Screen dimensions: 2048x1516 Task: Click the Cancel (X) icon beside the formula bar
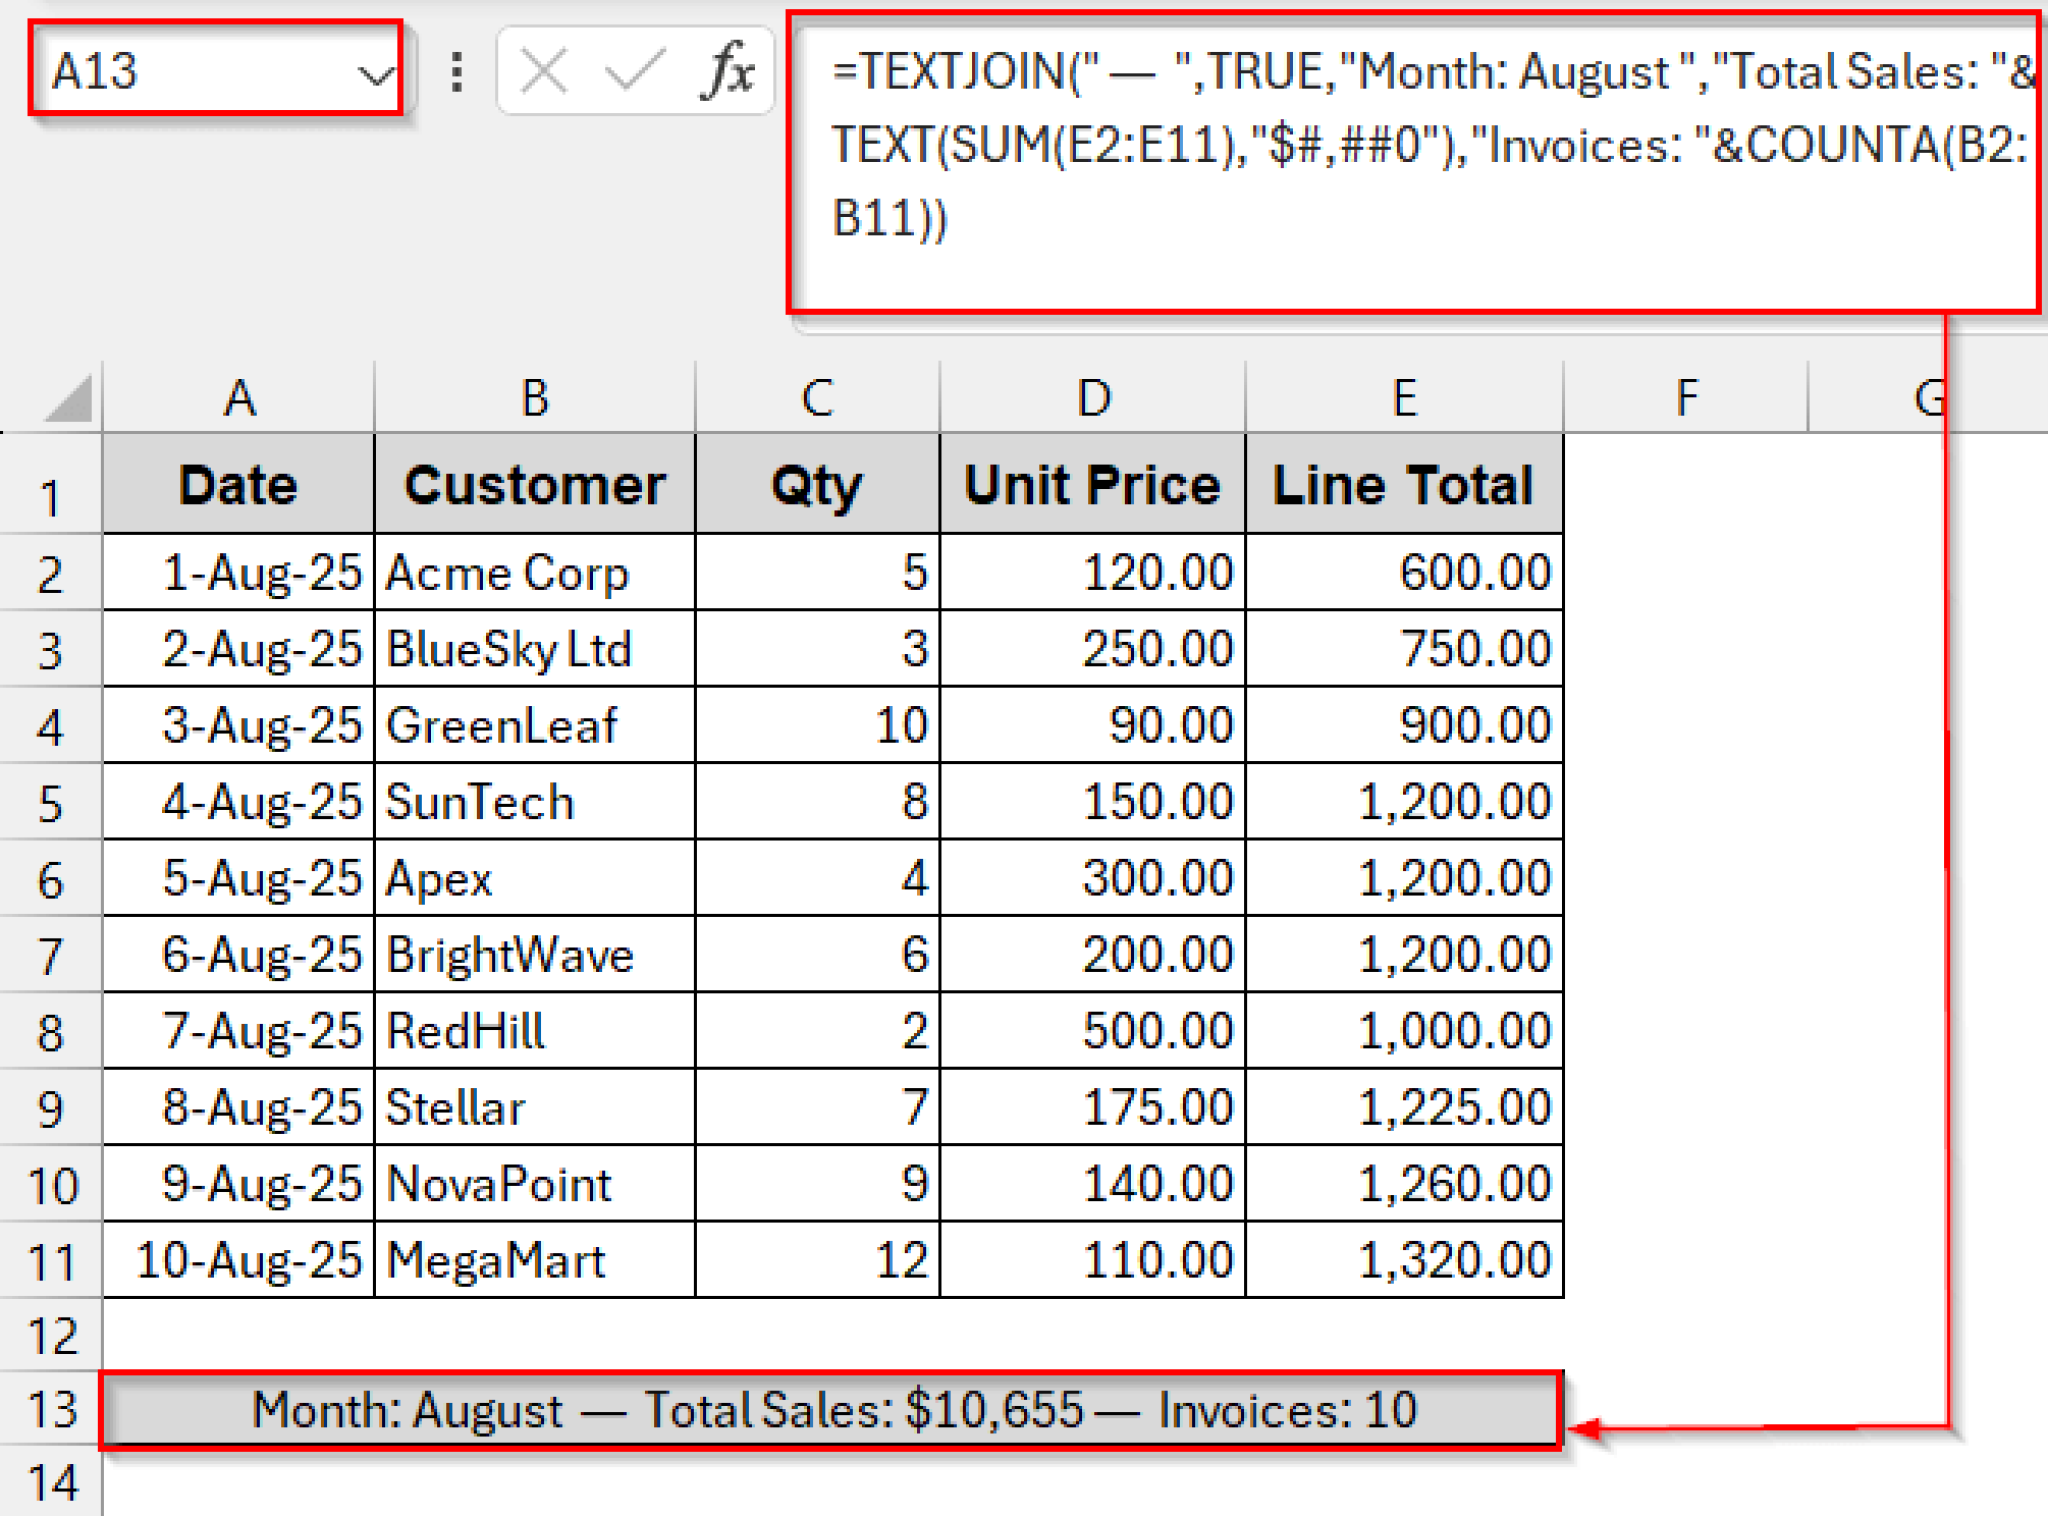[545, 70]
